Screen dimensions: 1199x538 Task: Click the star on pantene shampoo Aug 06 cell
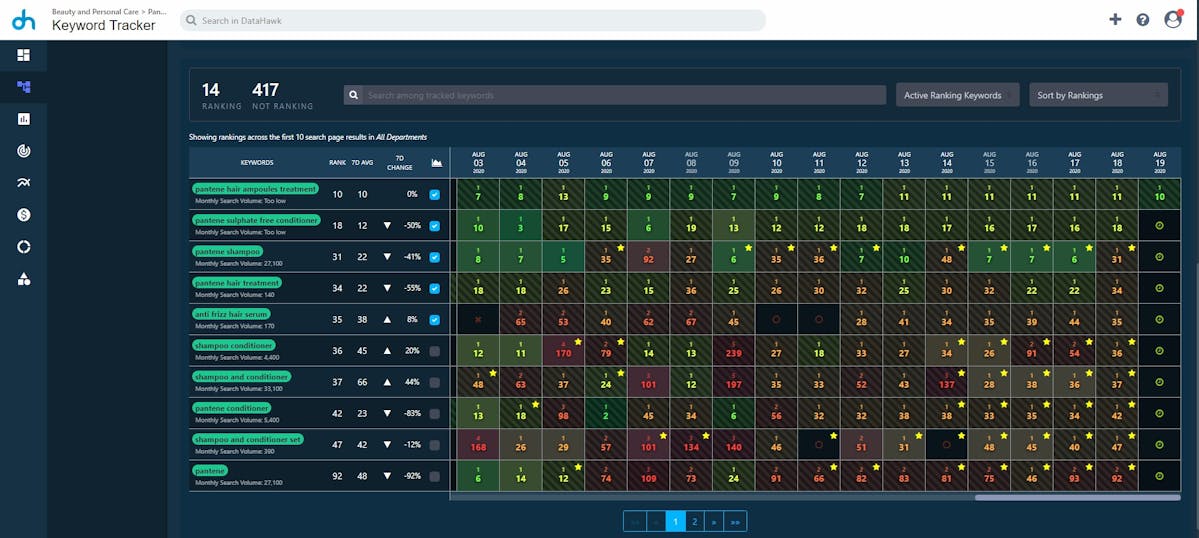(x=620, y=248)
